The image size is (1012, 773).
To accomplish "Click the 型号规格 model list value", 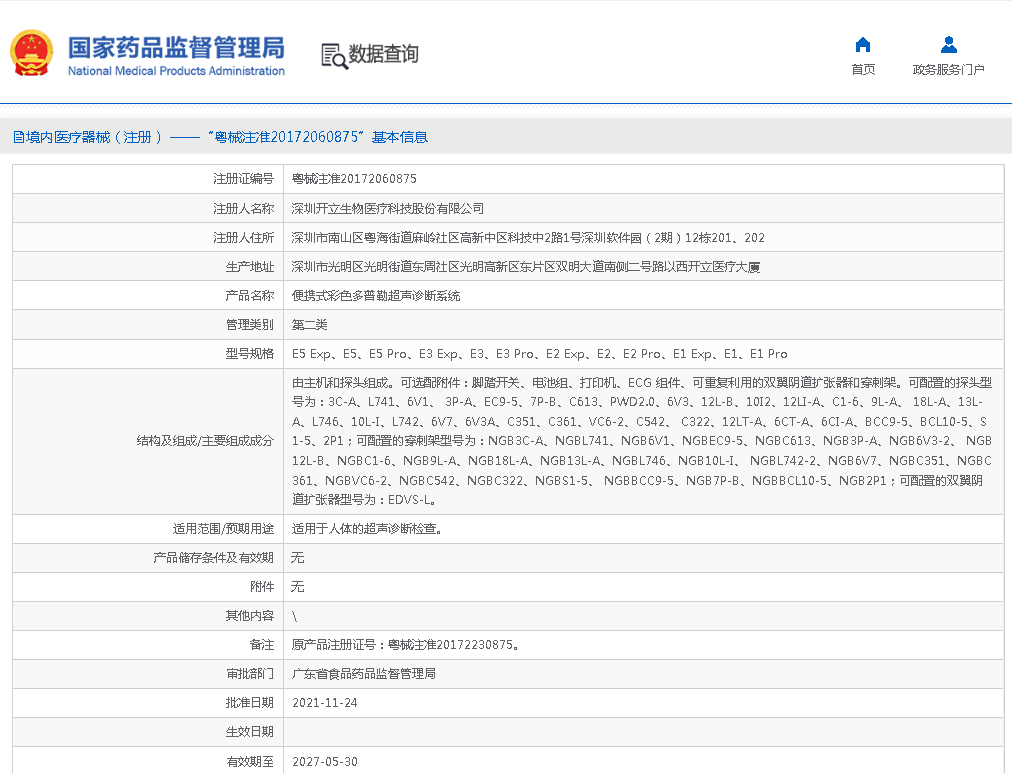I will coord(539,354).
